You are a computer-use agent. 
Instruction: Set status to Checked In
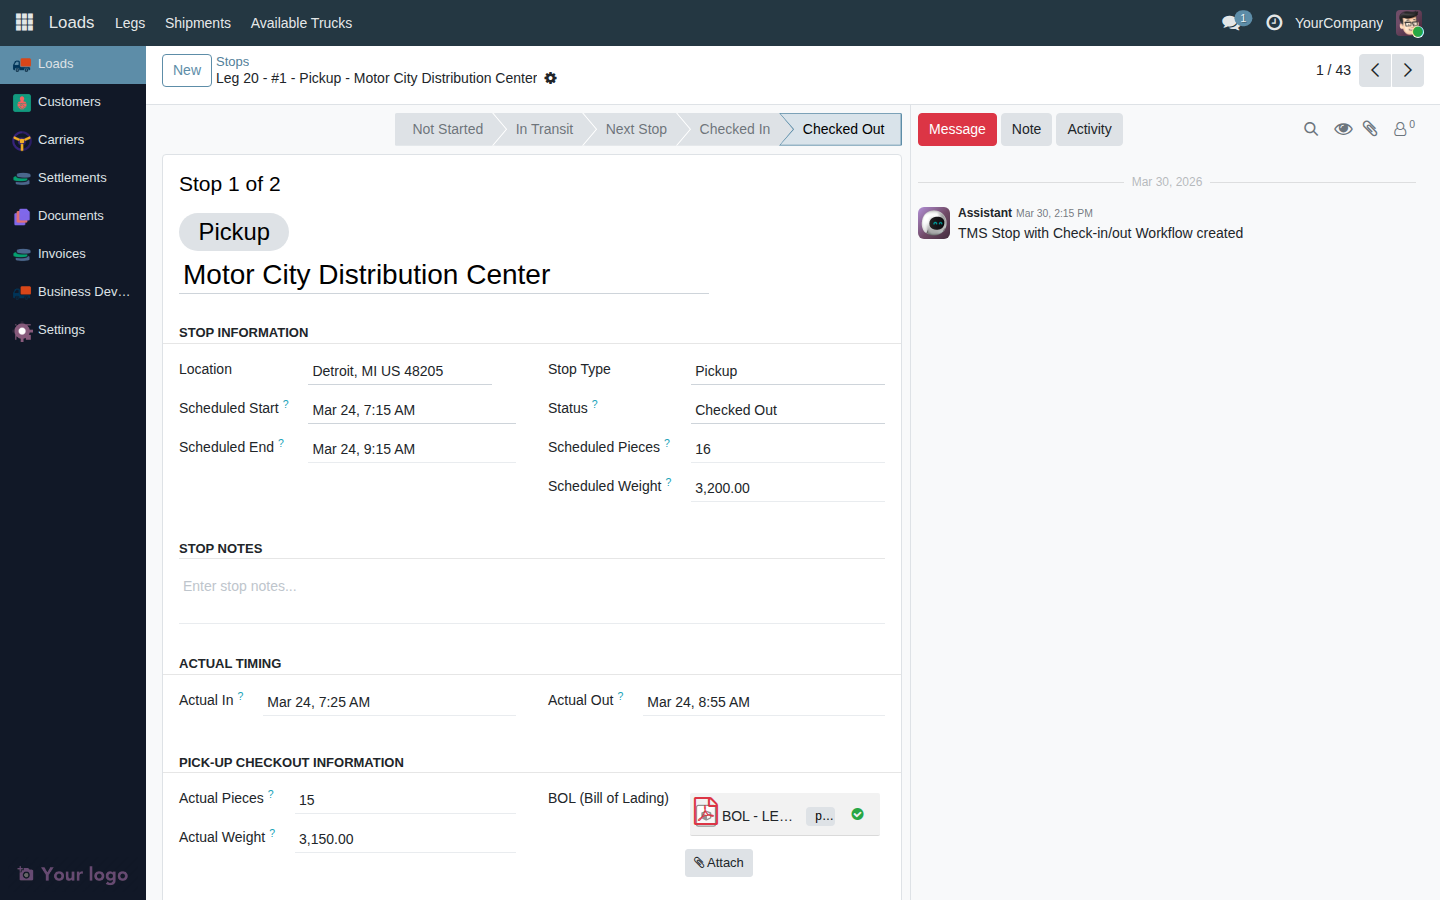click(734, 129)
